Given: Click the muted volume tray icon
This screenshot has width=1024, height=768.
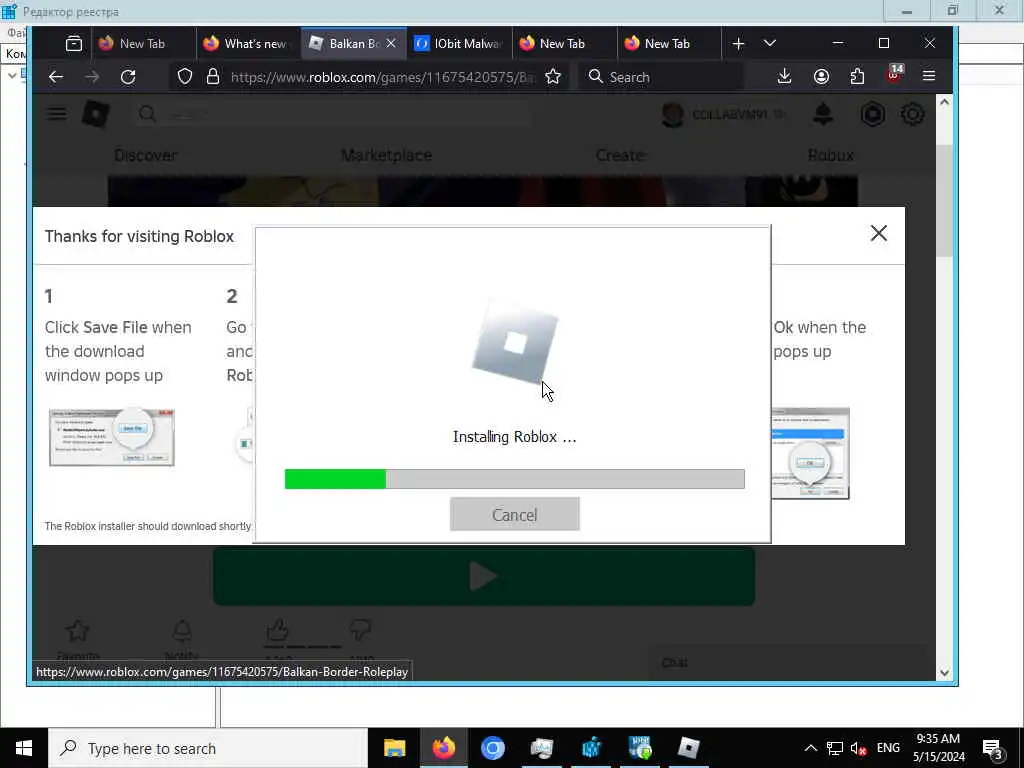Looking at the screenshot, I should tap(859, 748).
